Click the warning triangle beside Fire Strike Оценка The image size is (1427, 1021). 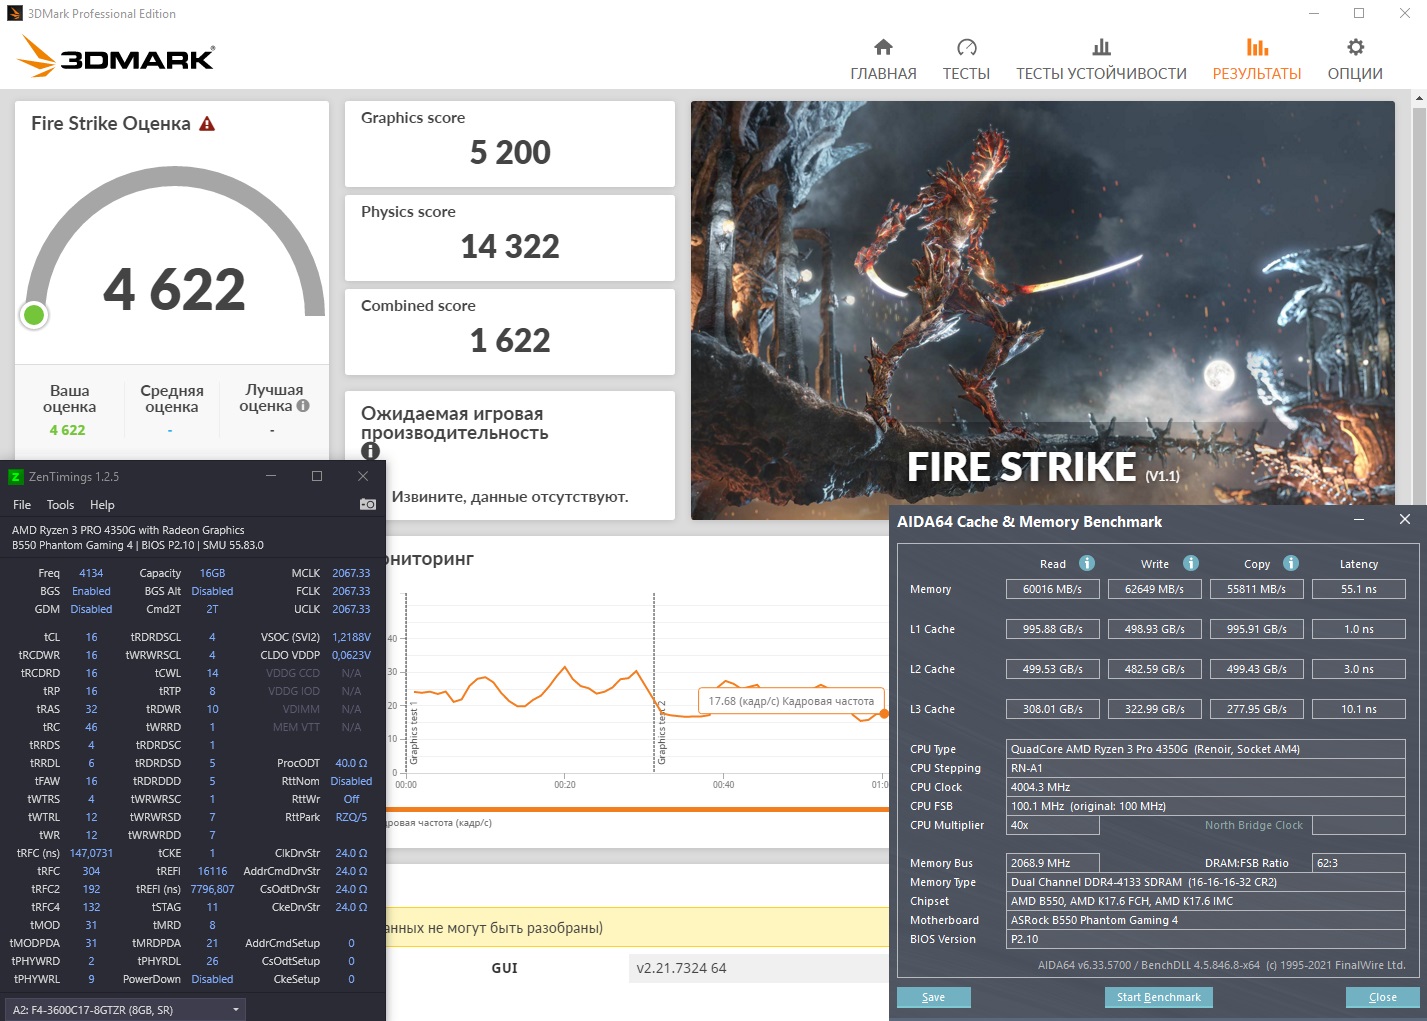tap(207, 124)
